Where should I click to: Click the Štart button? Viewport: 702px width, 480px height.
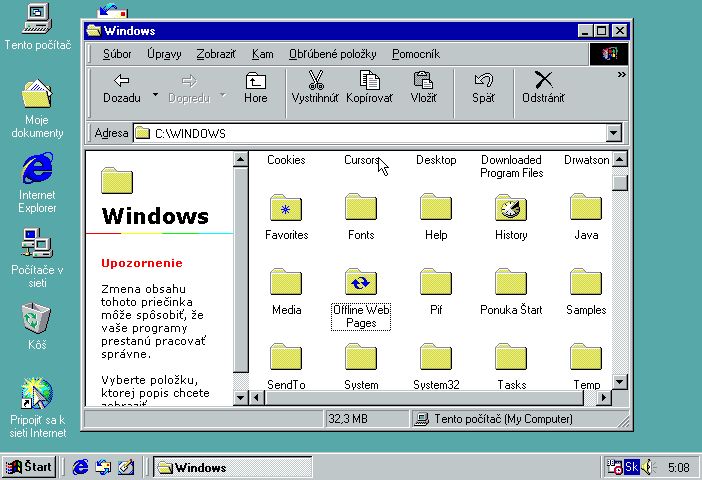(x=29, y=467)
